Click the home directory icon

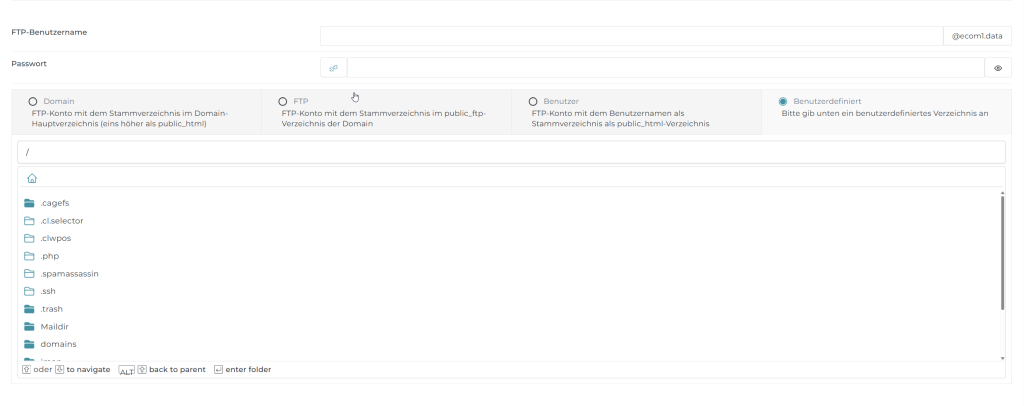32,178
